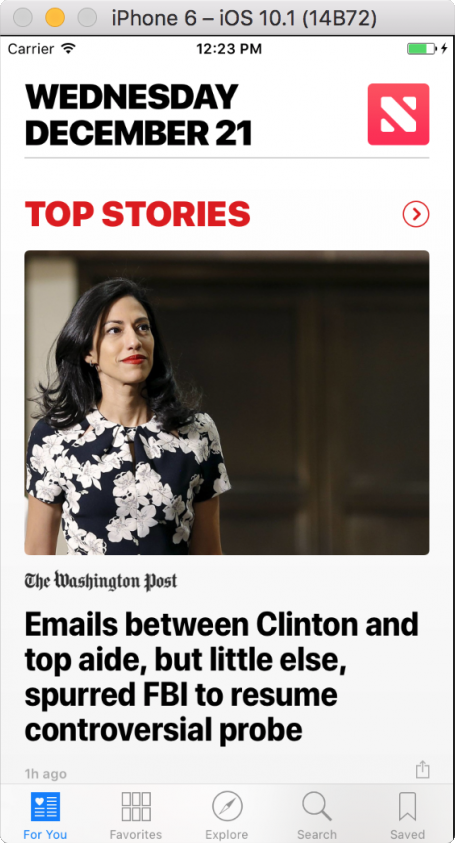Switch to the Favorites tab label
The image size is (455, 843).
pyautogui.click(x=136, y=834)
